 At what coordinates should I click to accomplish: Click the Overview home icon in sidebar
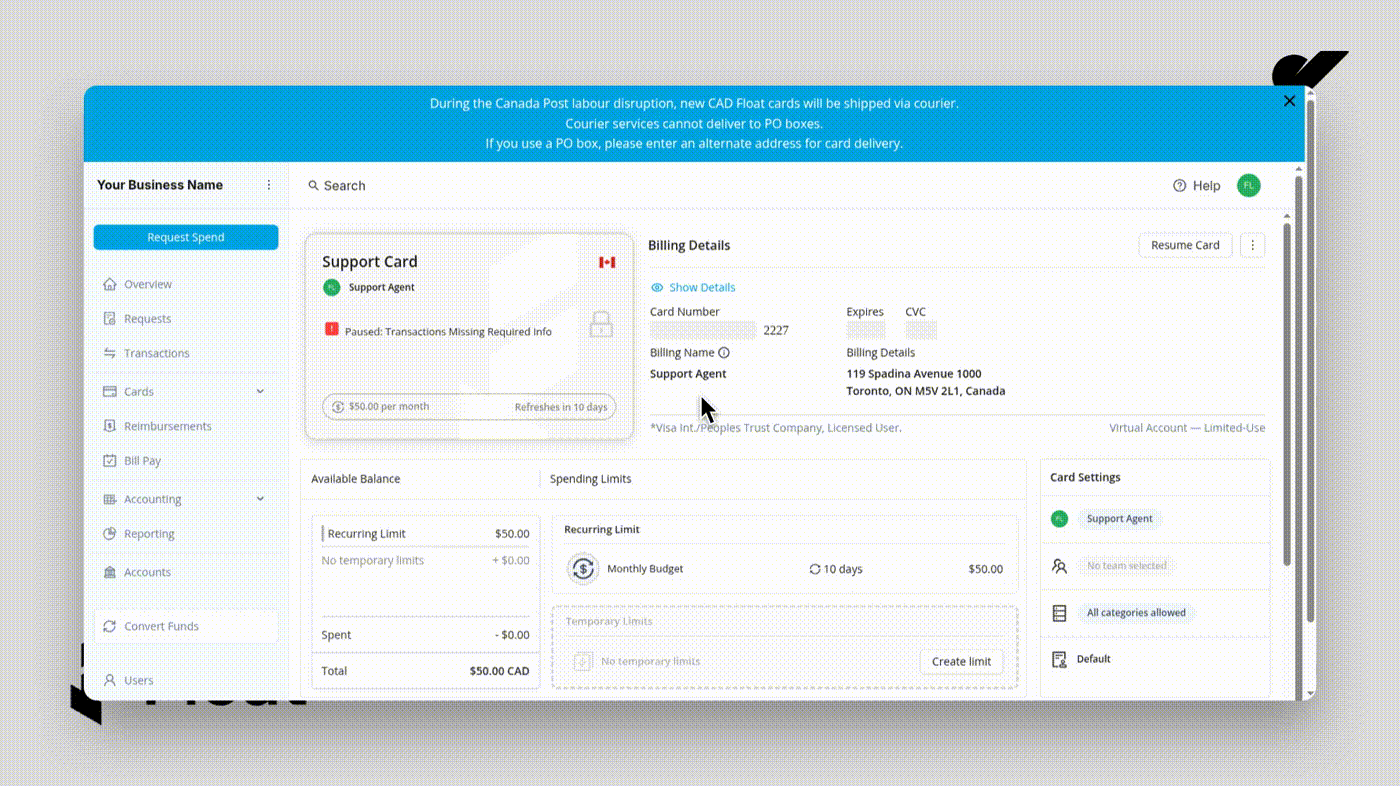[x=110, y=284]
